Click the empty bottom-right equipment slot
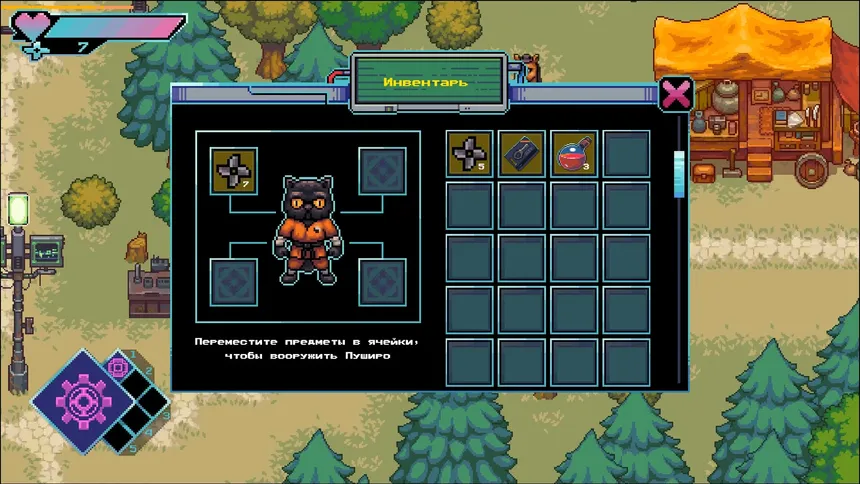 [382, 282]
